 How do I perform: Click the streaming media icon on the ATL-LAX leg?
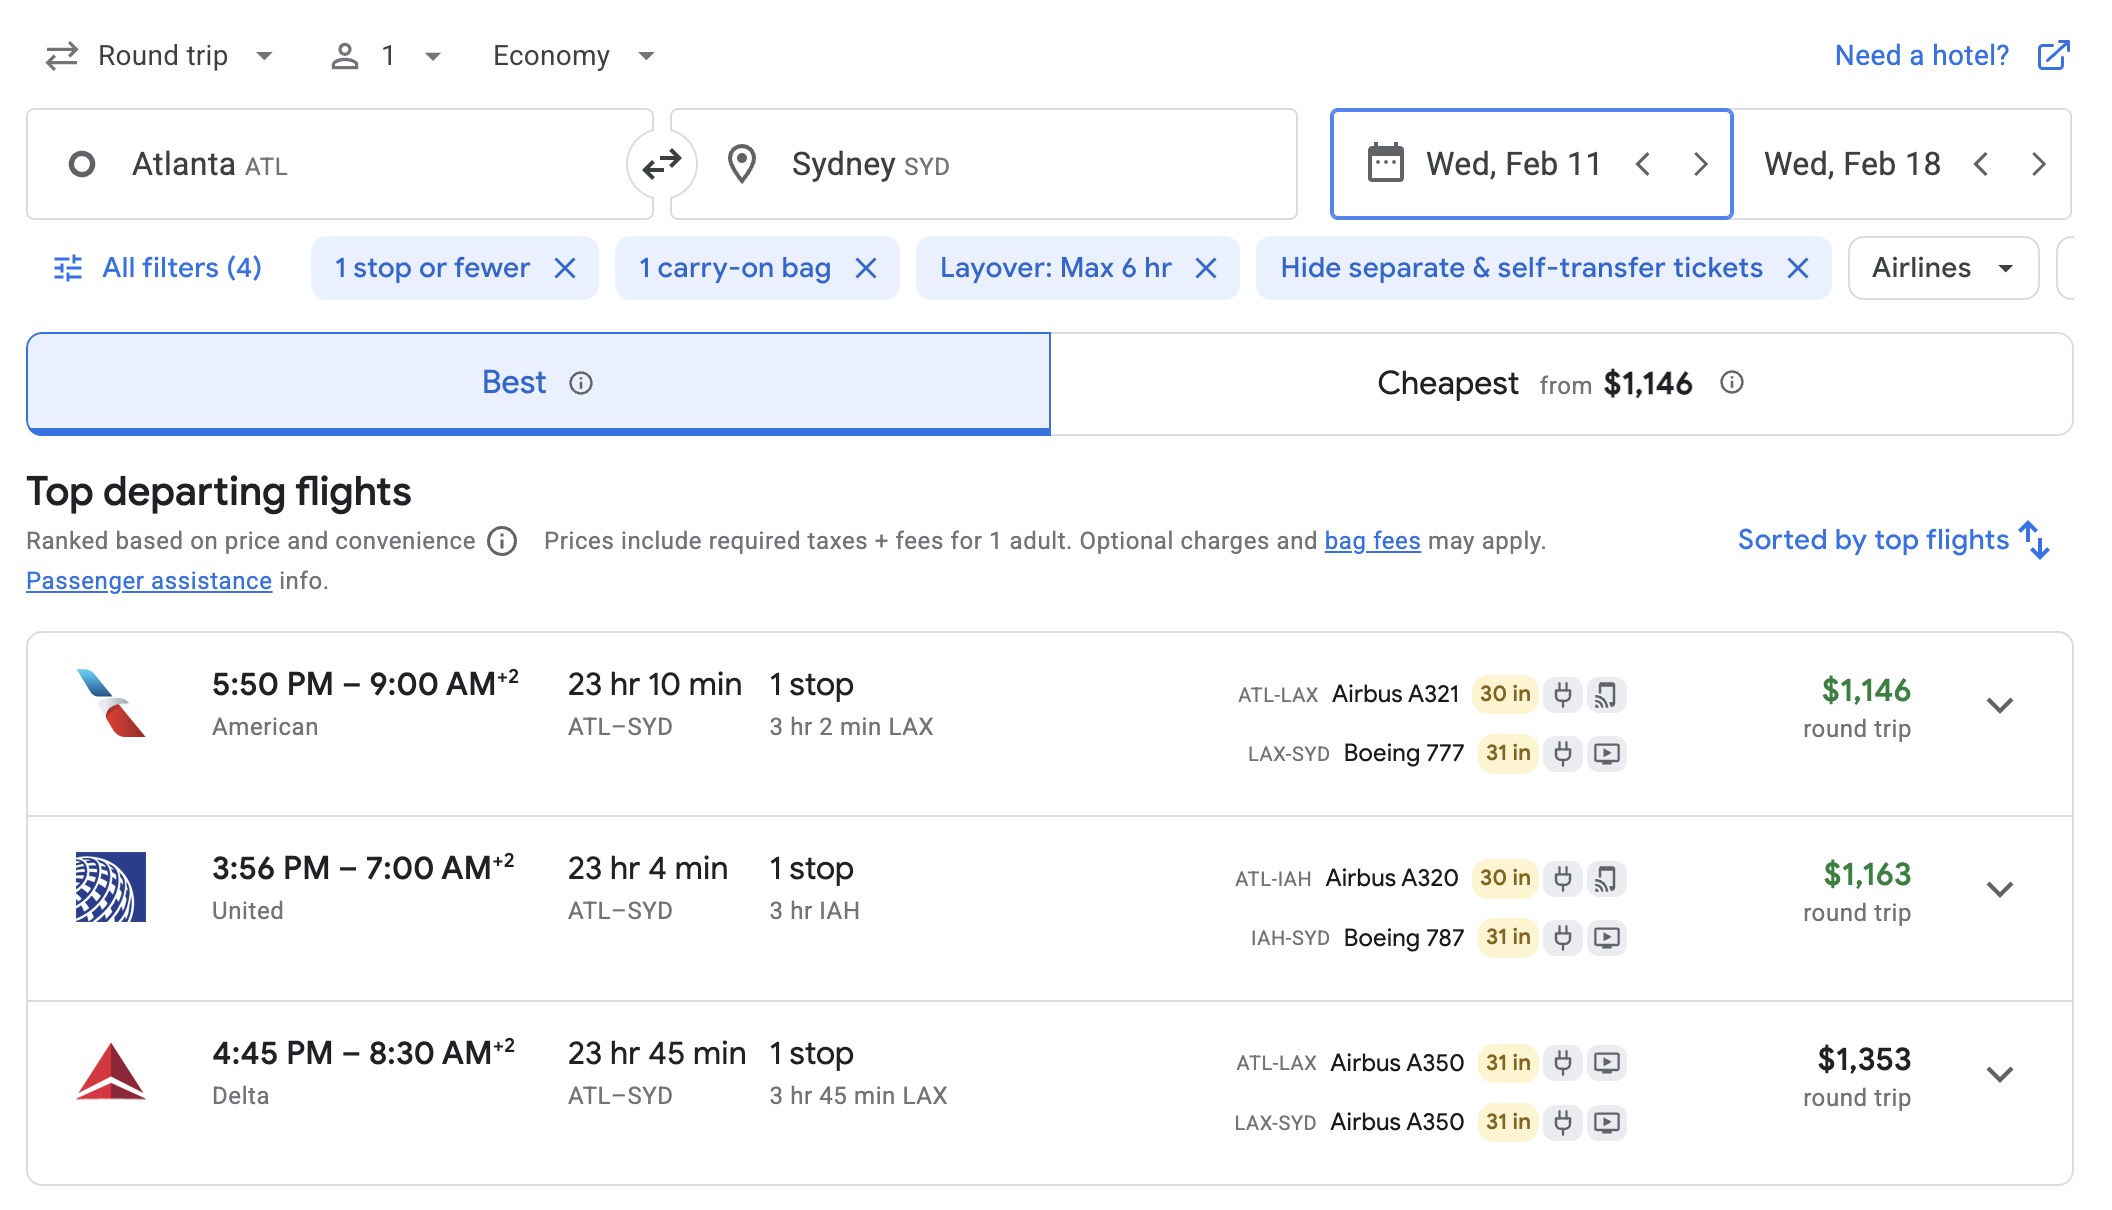tap(1607, 694)
